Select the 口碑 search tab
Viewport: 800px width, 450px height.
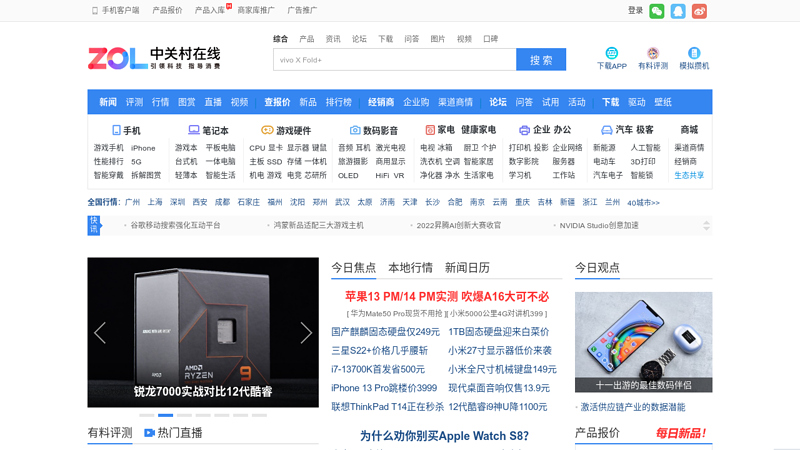click(490, 39)
